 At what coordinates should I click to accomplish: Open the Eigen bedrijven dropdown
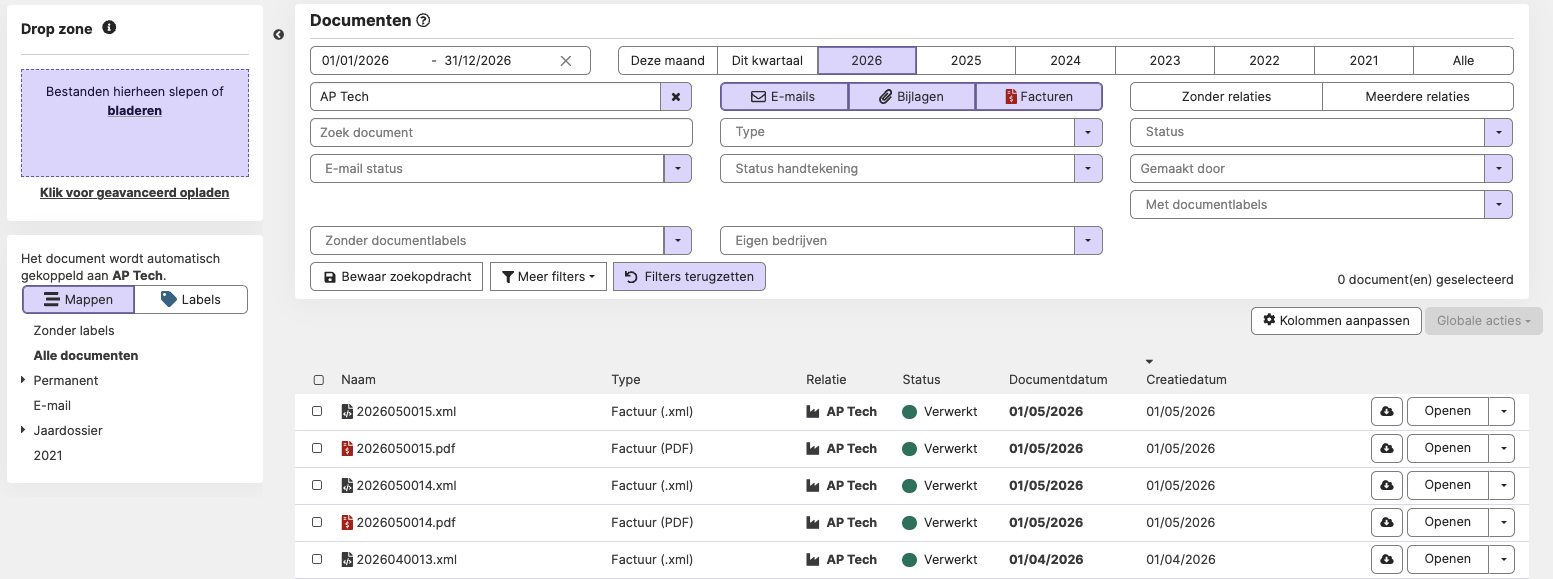(x=1088, y=241)
